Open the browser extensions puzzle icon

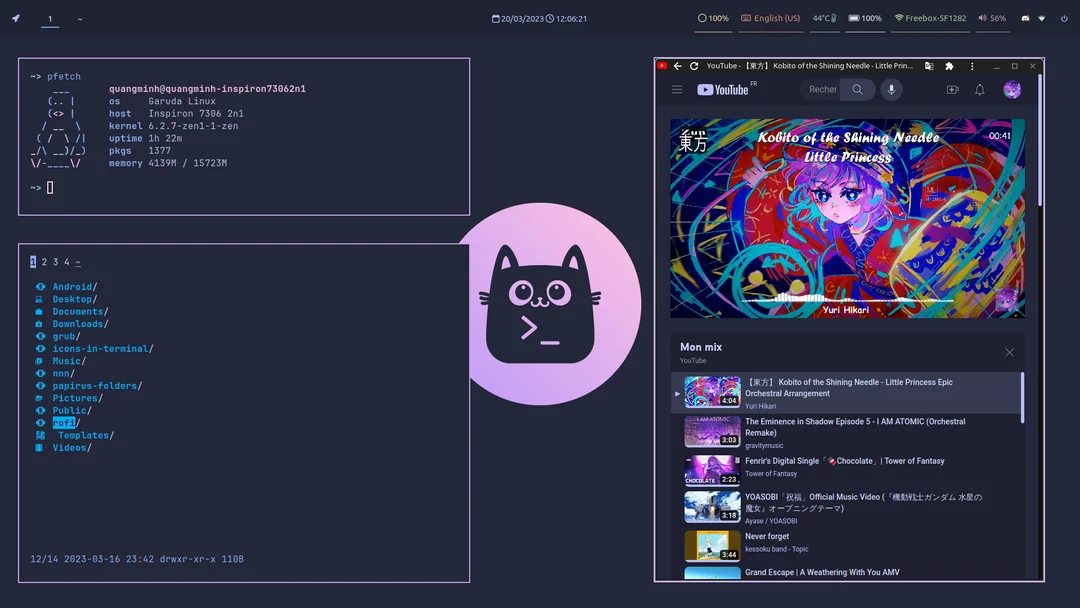[949, 67]
